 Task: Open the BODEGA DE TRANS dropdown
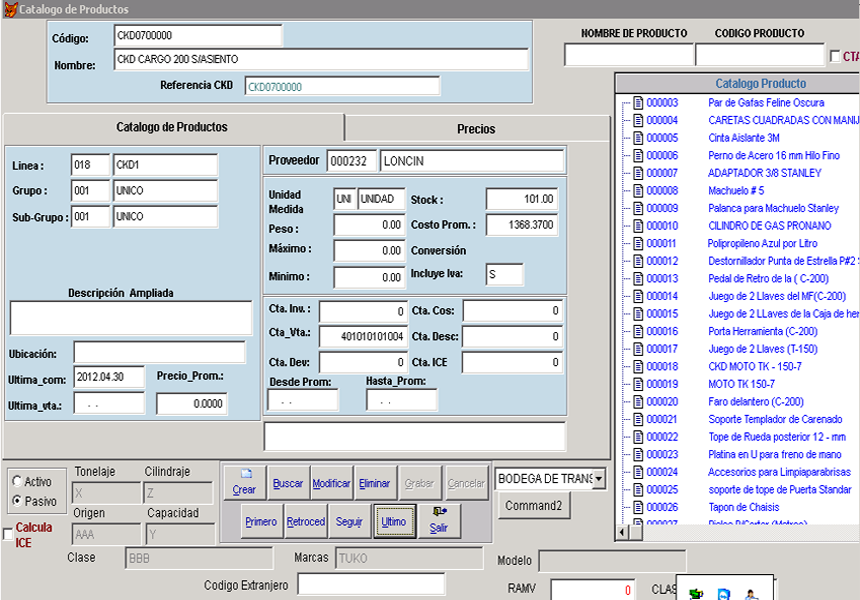(599, 479)
